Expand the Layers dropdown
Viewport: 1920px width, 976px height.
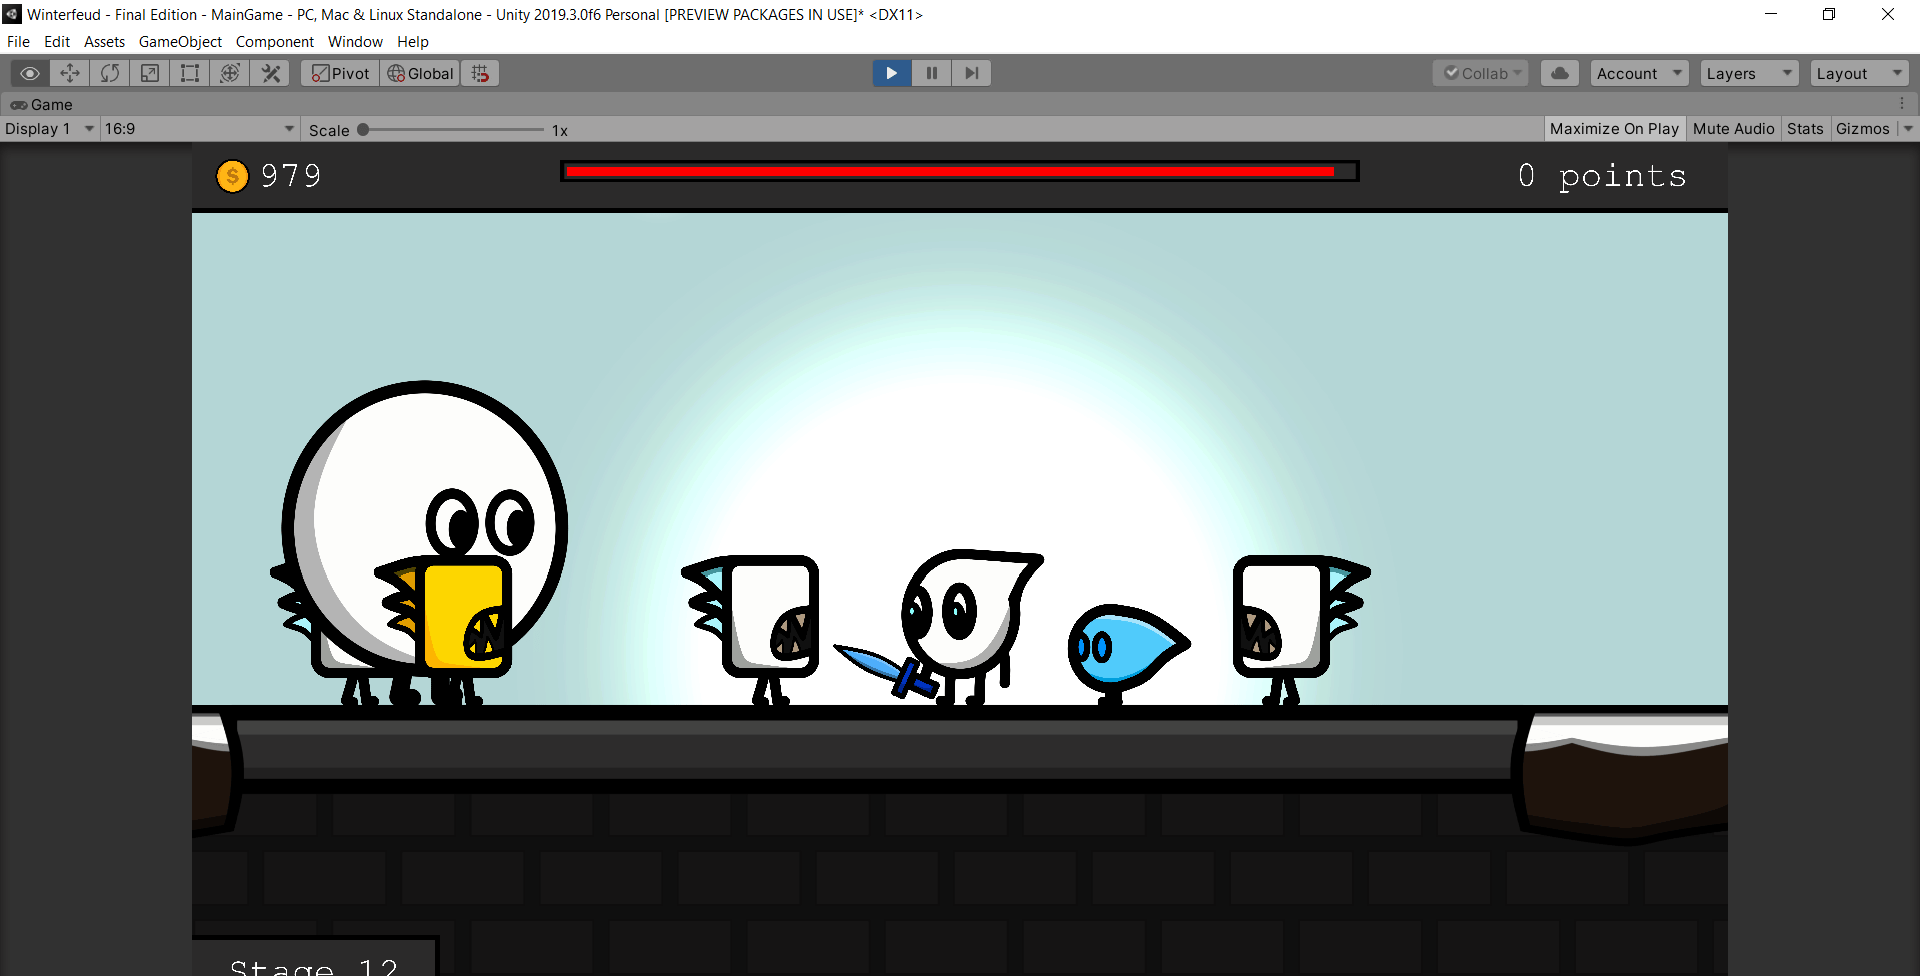1748,73
